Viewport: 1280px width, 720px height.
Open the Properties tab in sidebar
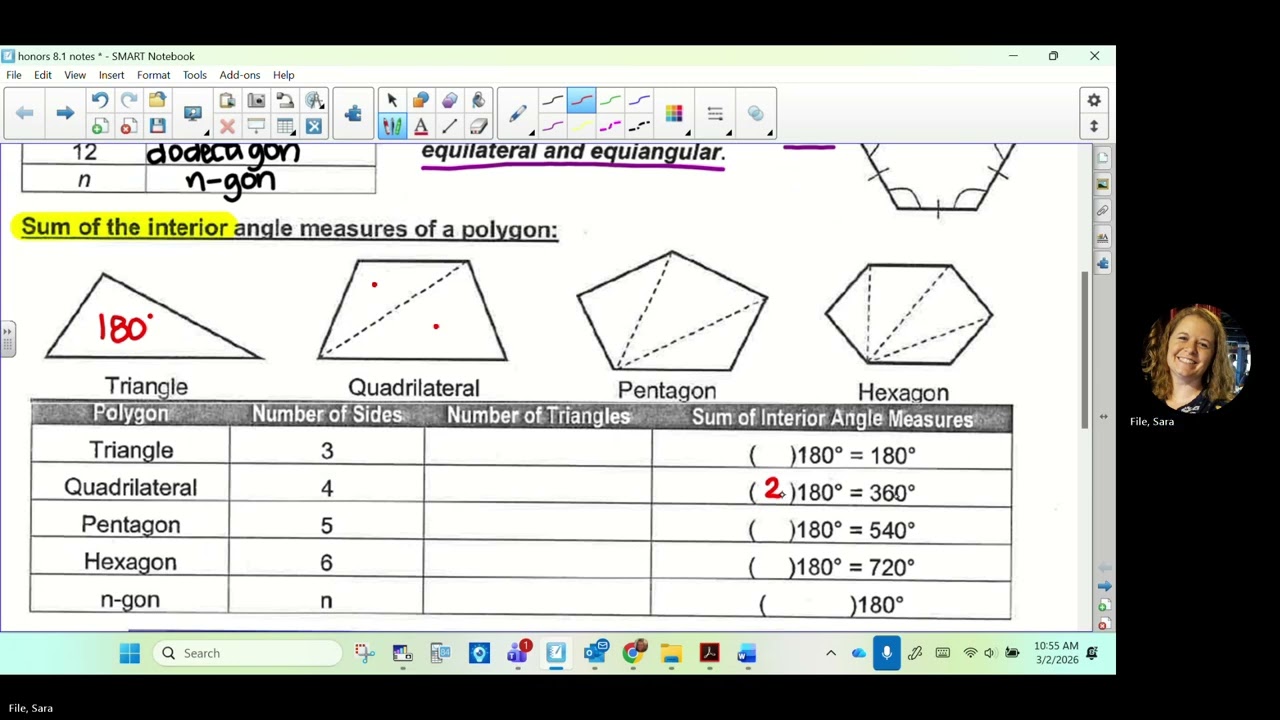point(1103,237)
